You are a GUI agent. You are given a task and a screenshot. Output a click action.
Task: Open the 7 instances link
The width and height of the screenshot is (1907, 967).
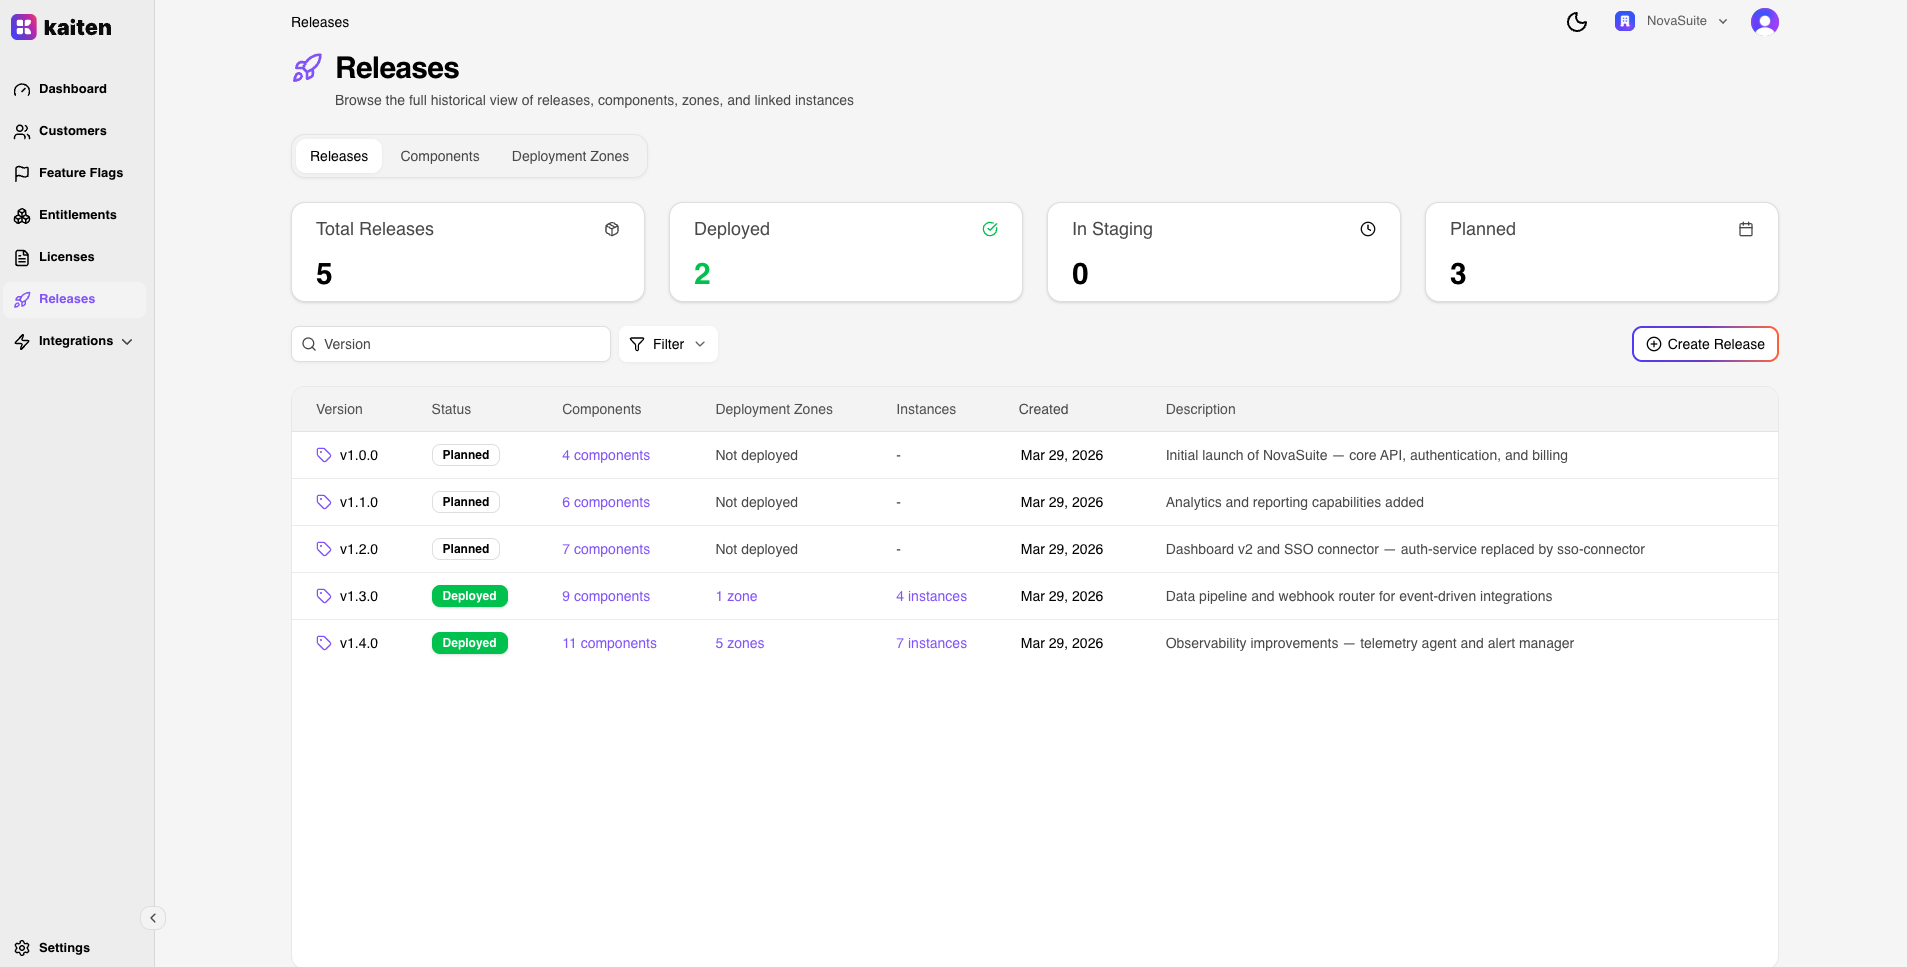pos(931,643)
